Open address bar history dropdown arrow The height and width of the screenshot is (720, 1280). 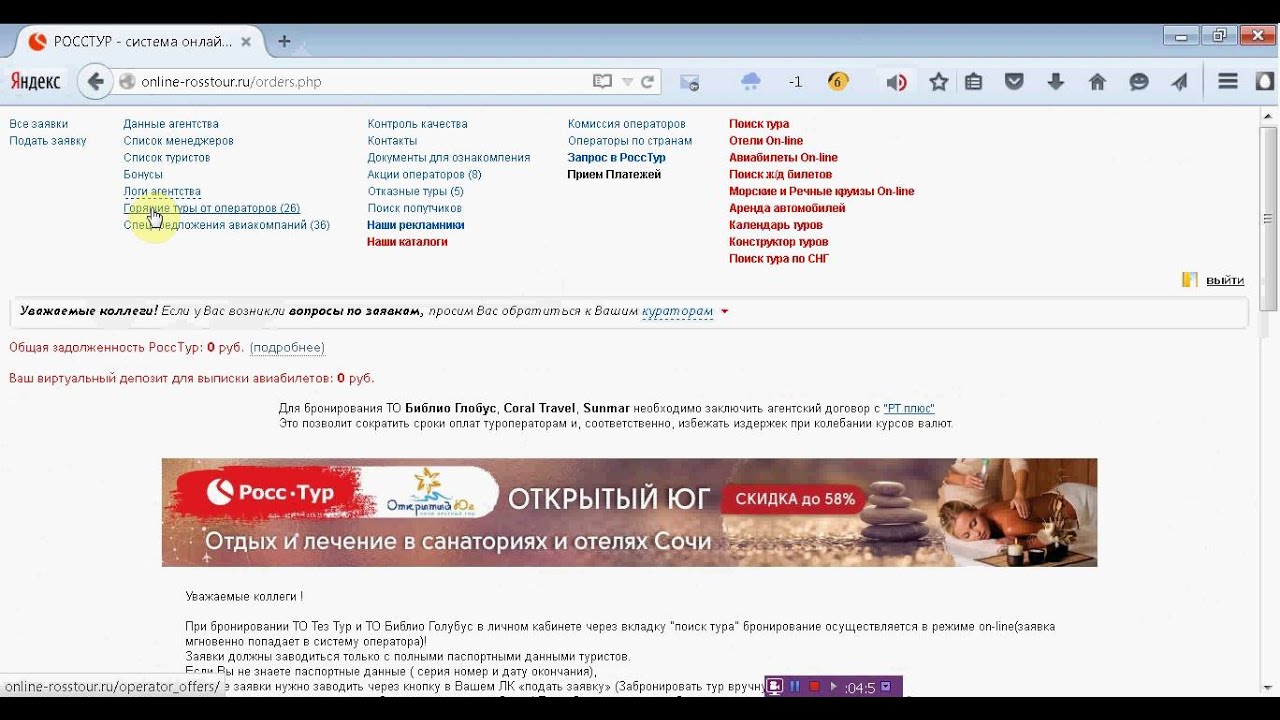pyautogui.click(x=627, y=82)
